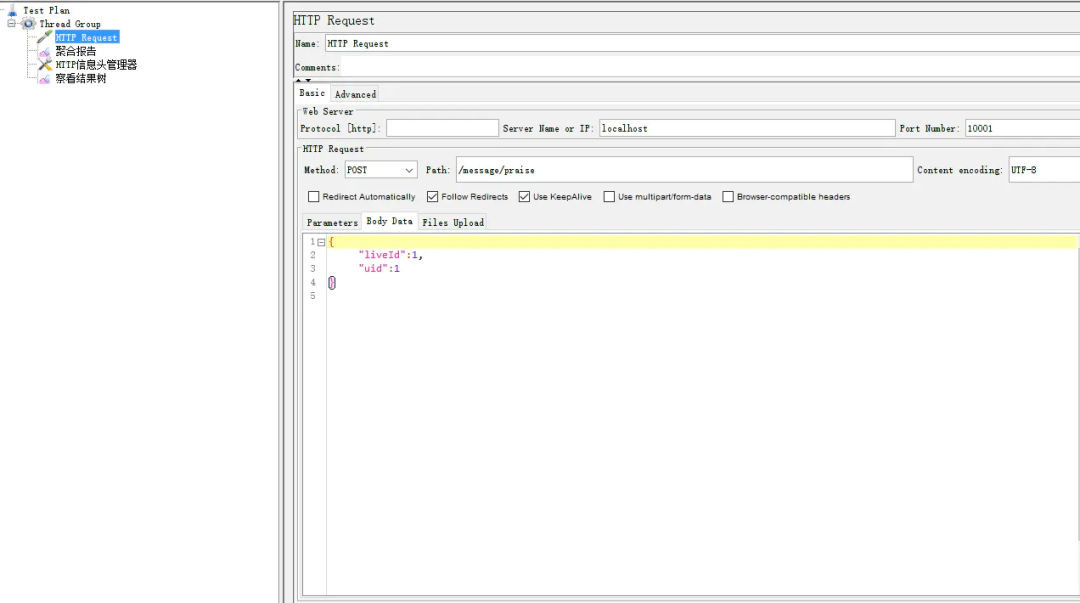The height and width of the screenshot is (603, 1080).
Task: Click the Port Number field
Action: point(1022,128)
